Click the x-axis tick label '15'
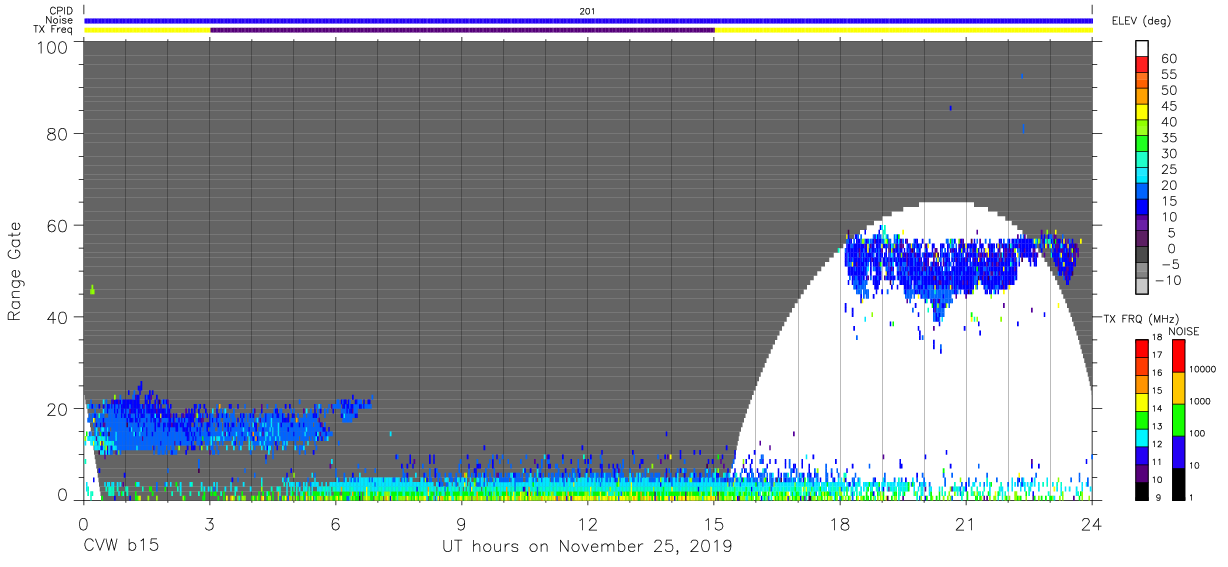Screen dimensions: 1228x567 (714, 522)
